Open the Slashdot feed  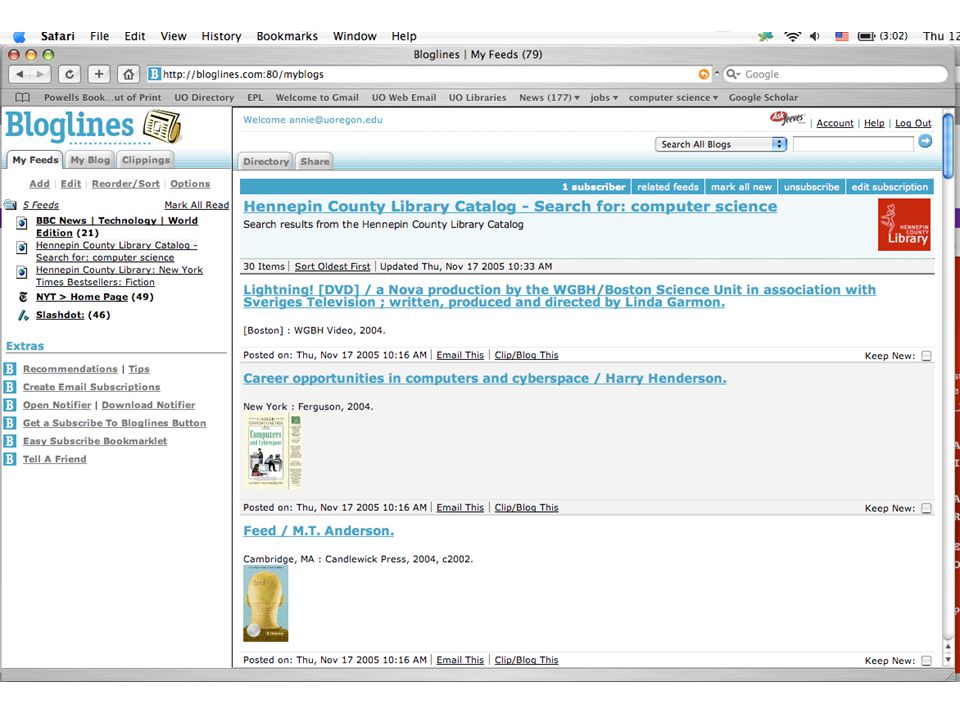click(60, 315)
